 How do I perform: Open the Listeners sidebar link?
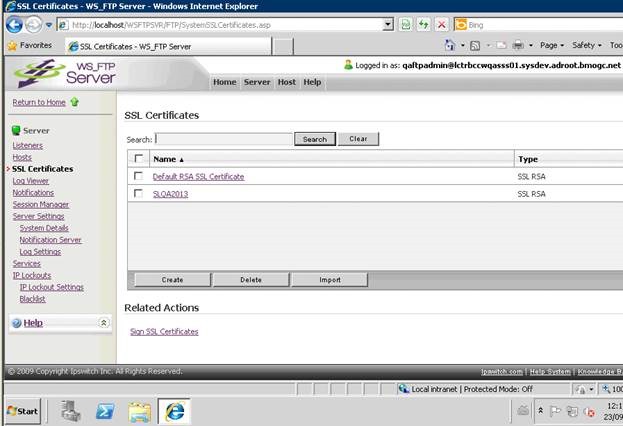[x=27, y=145]
